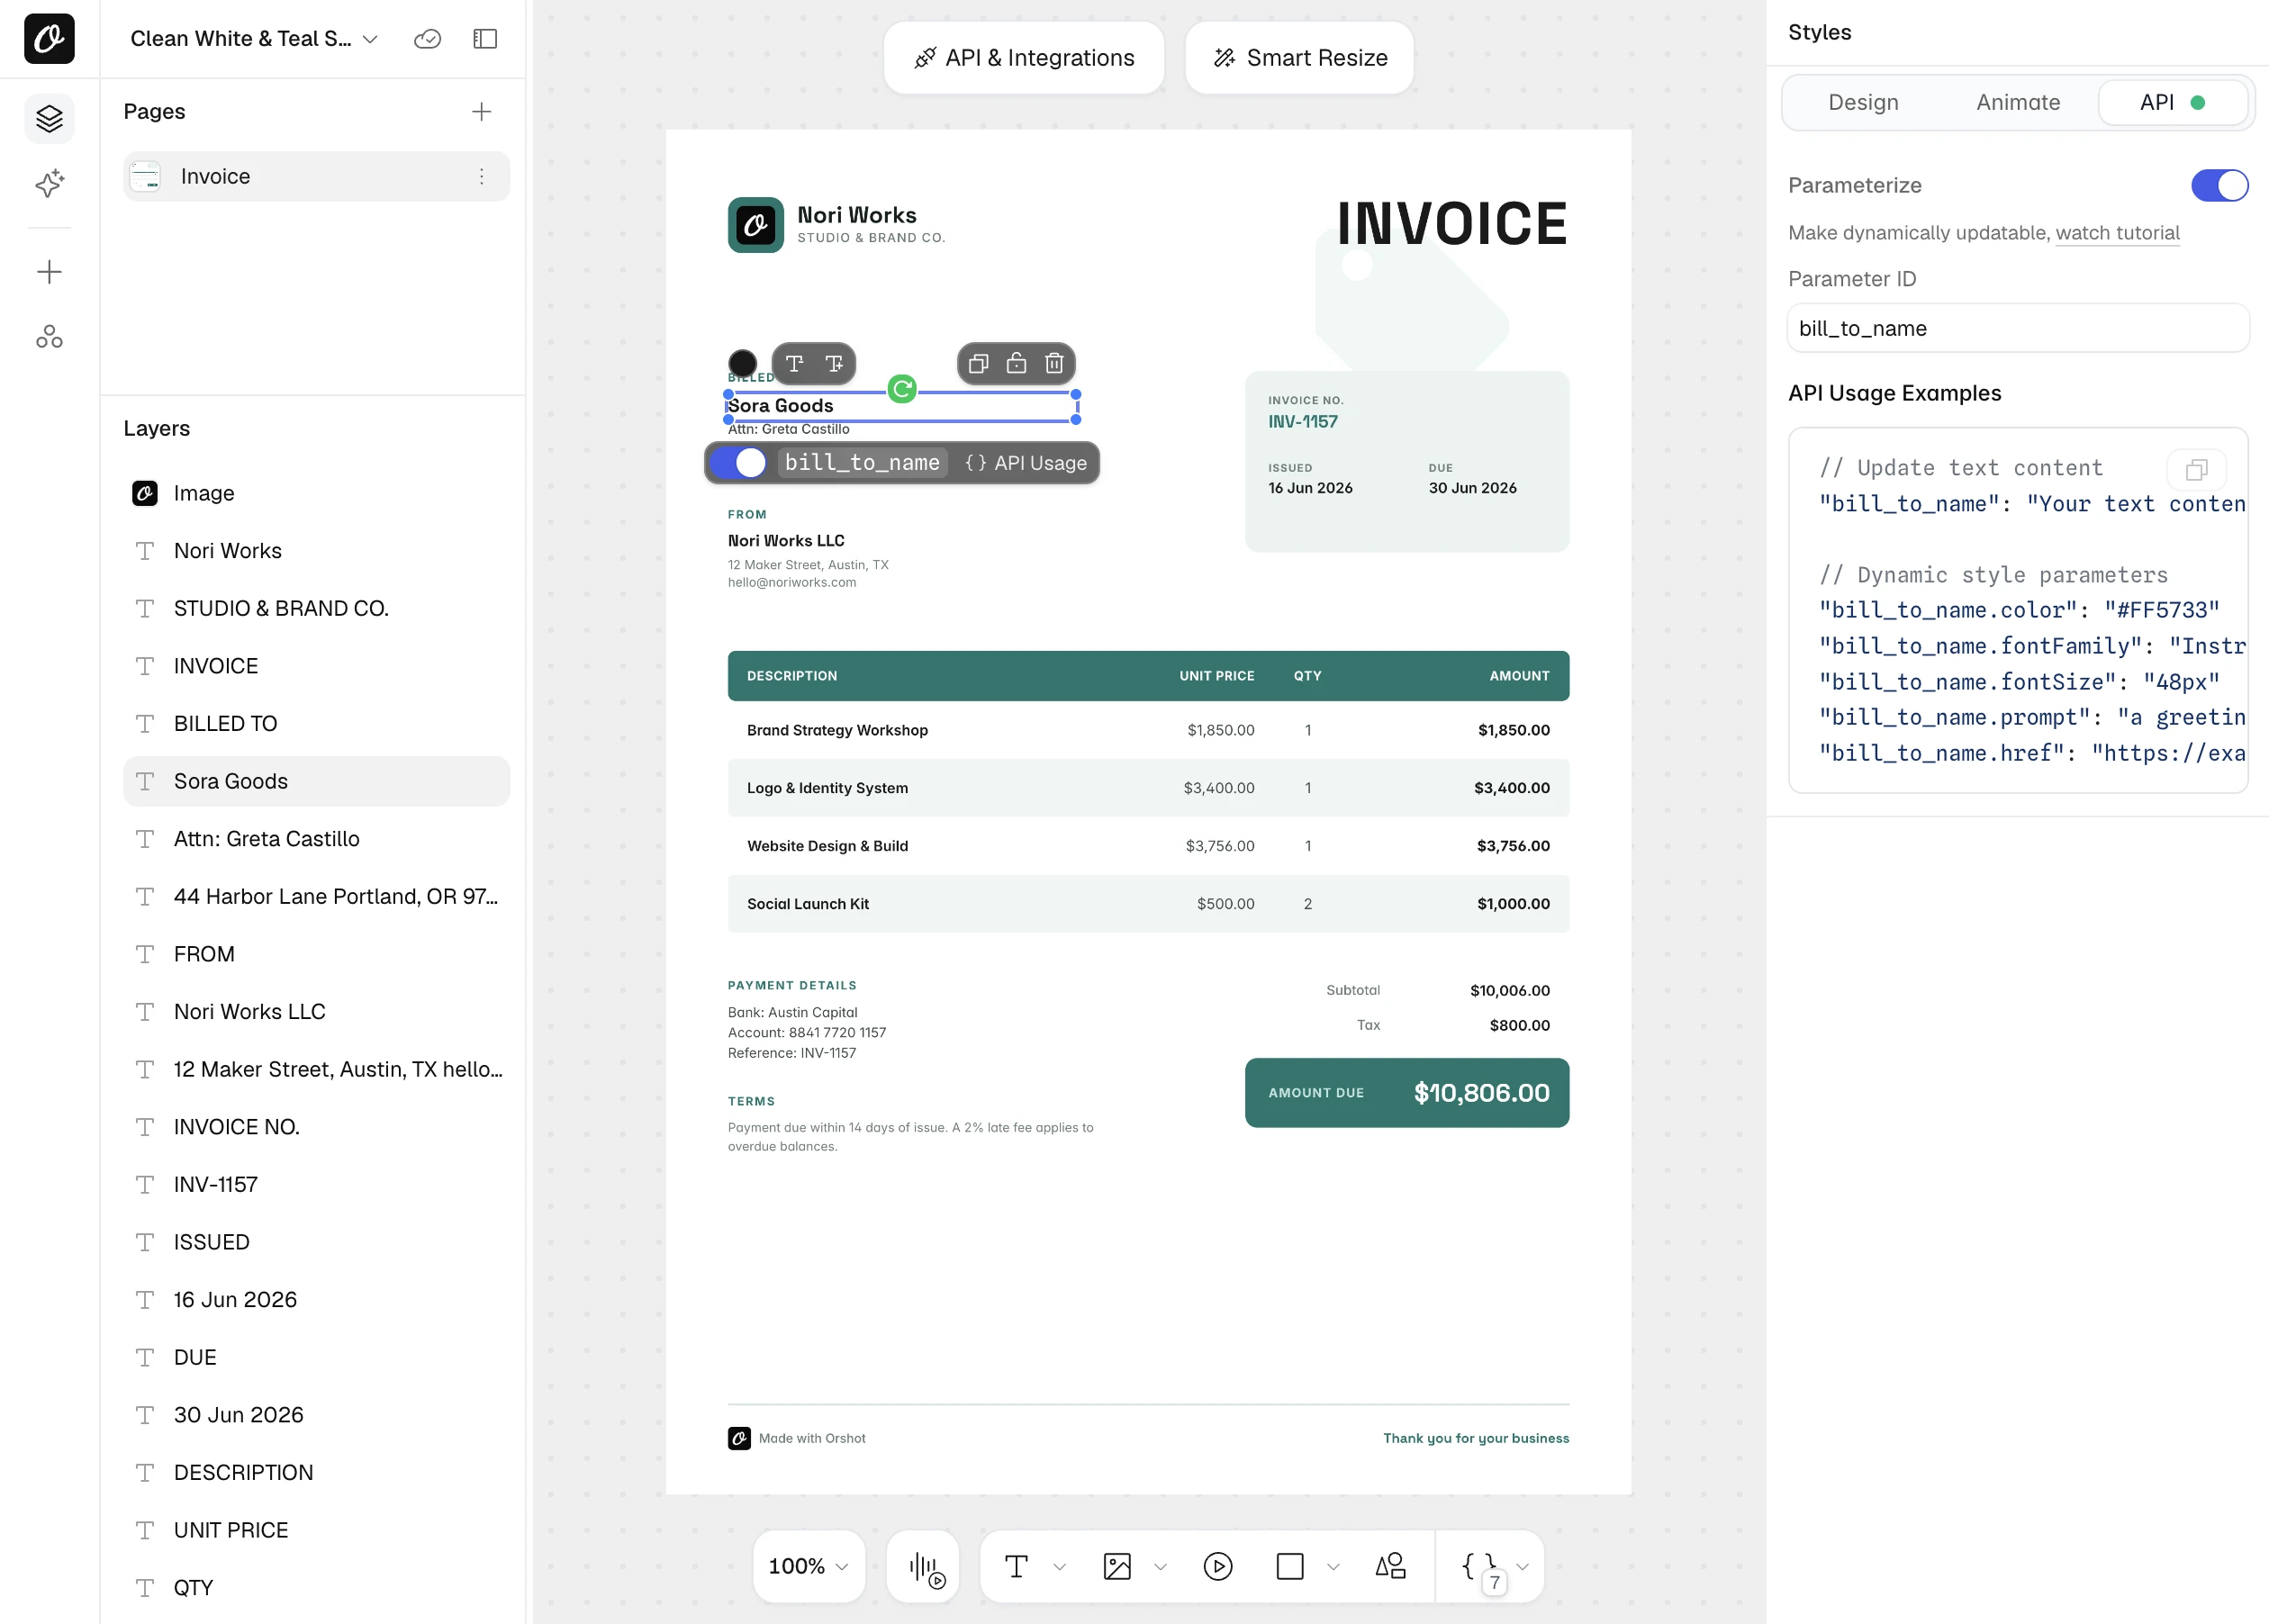Click the bill_to_name label on canvas pill
The height and width of the screenshot is (1624, 2269).
(x=862, y=462)
